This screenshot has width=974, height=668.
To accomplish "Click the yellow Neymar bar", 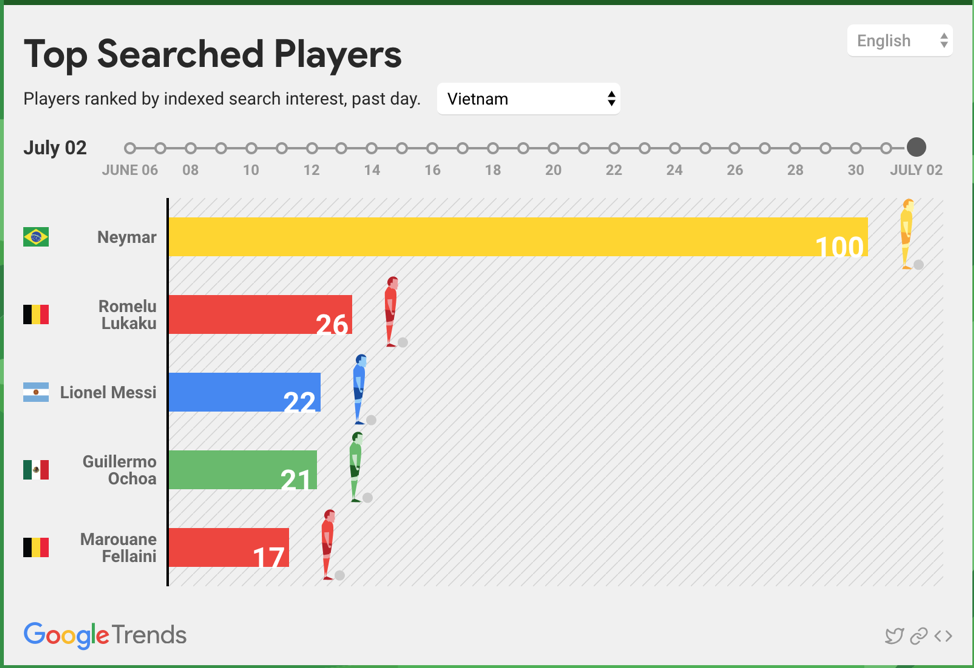I will tap(500, 237).
